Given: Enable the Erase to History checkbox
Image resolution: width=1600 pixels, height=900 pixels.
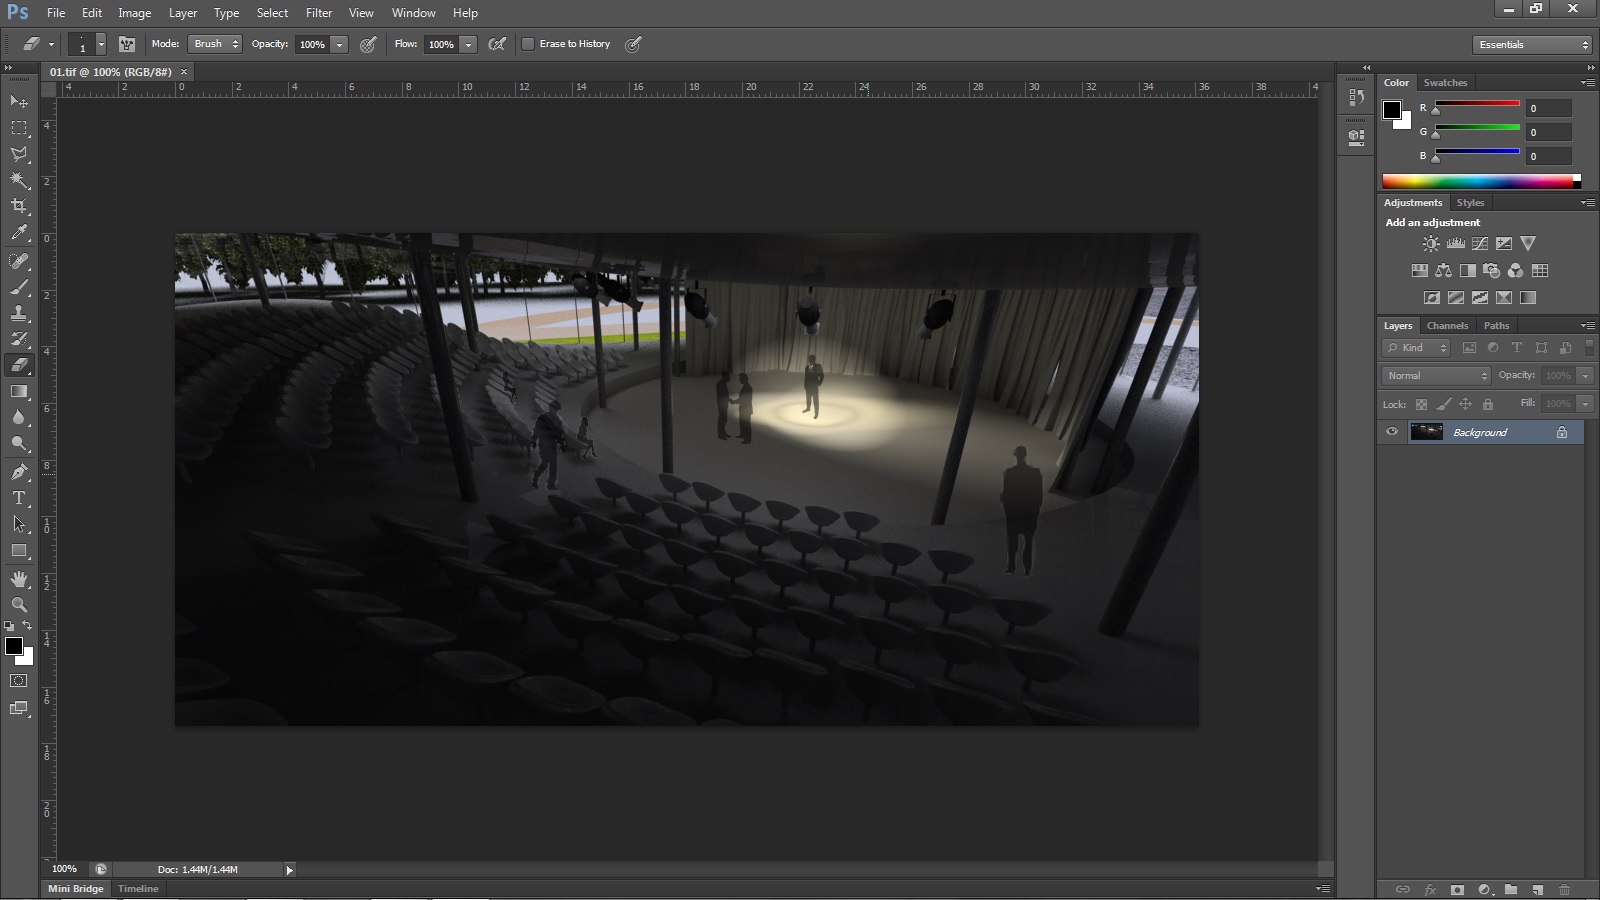Looking at the screenshot, I should pos(529,44).
